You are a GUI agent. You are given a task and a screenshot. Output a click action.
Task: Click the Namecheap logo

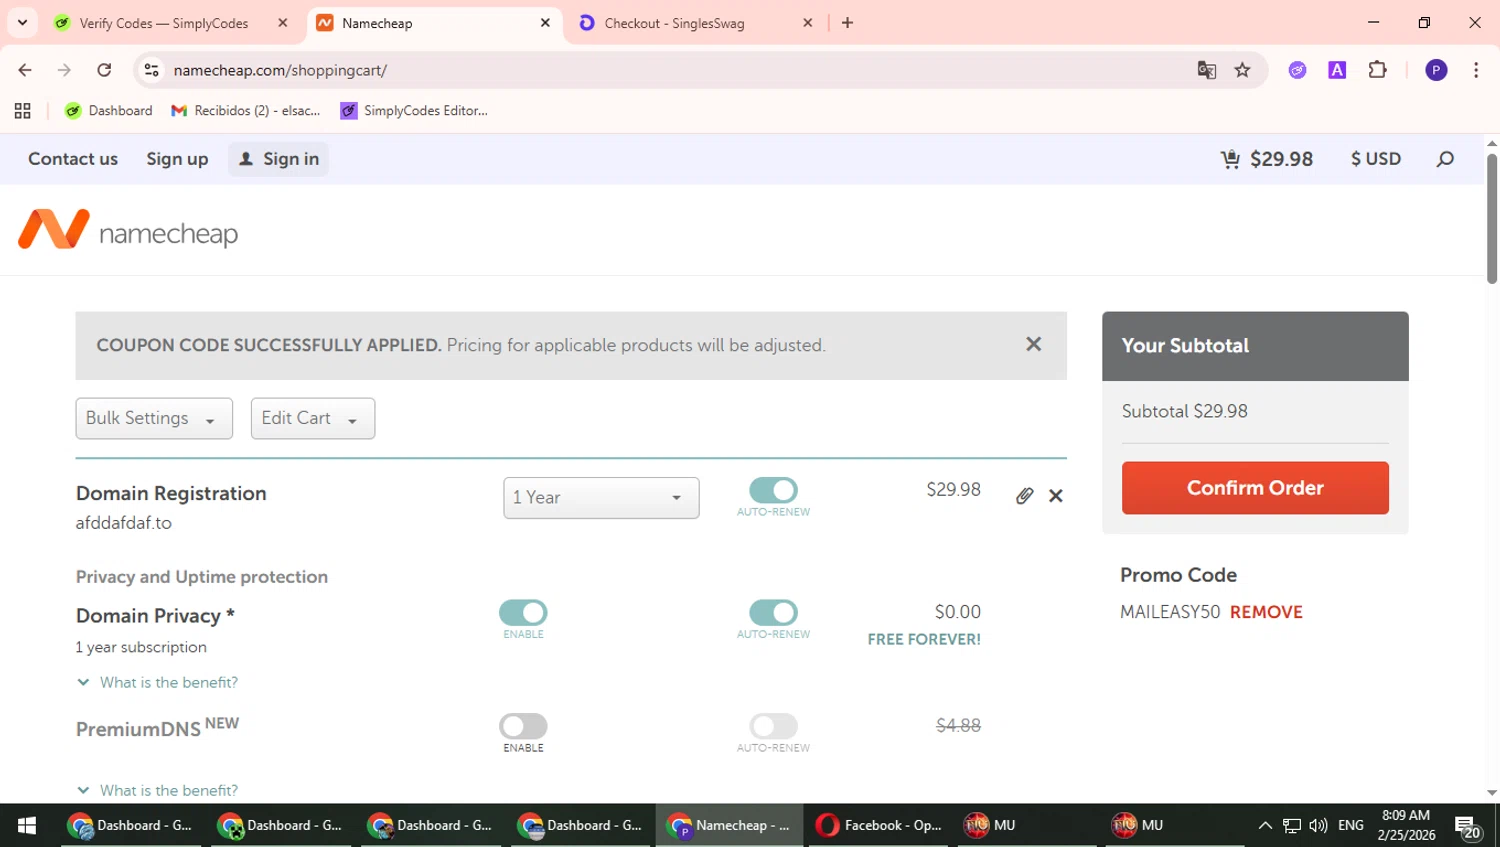pos(128,230)
